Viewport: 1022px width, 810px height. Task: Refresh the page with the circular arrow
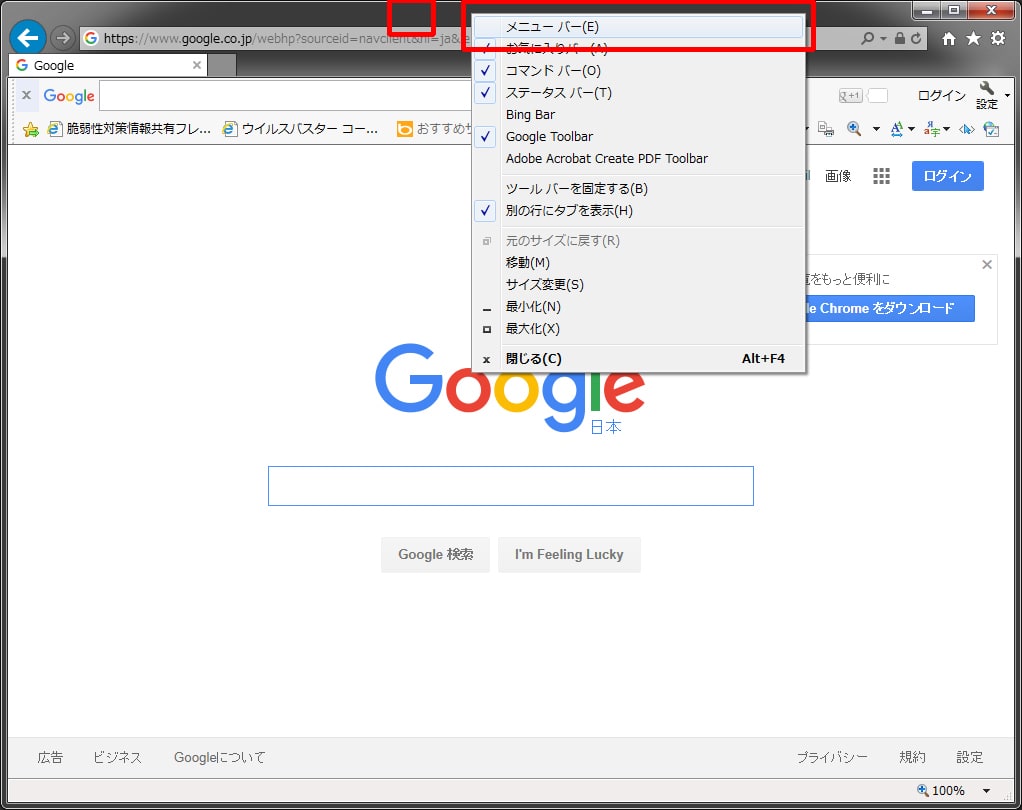(916, 38)
